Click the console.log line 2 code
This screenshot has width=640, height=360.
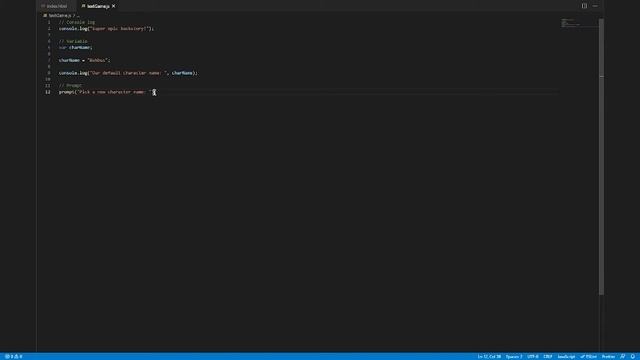pyautogui.click(x=106, y=29)
